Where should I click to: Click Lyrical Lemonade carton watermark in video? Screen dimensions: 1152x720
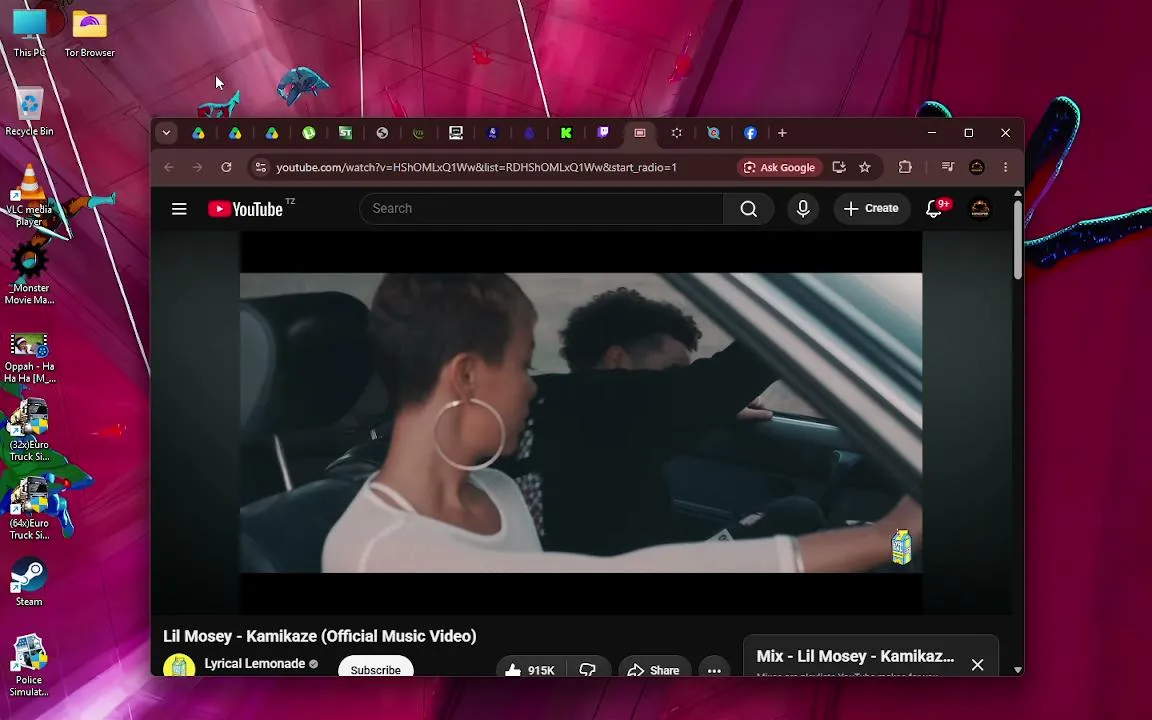pos(901,547)
